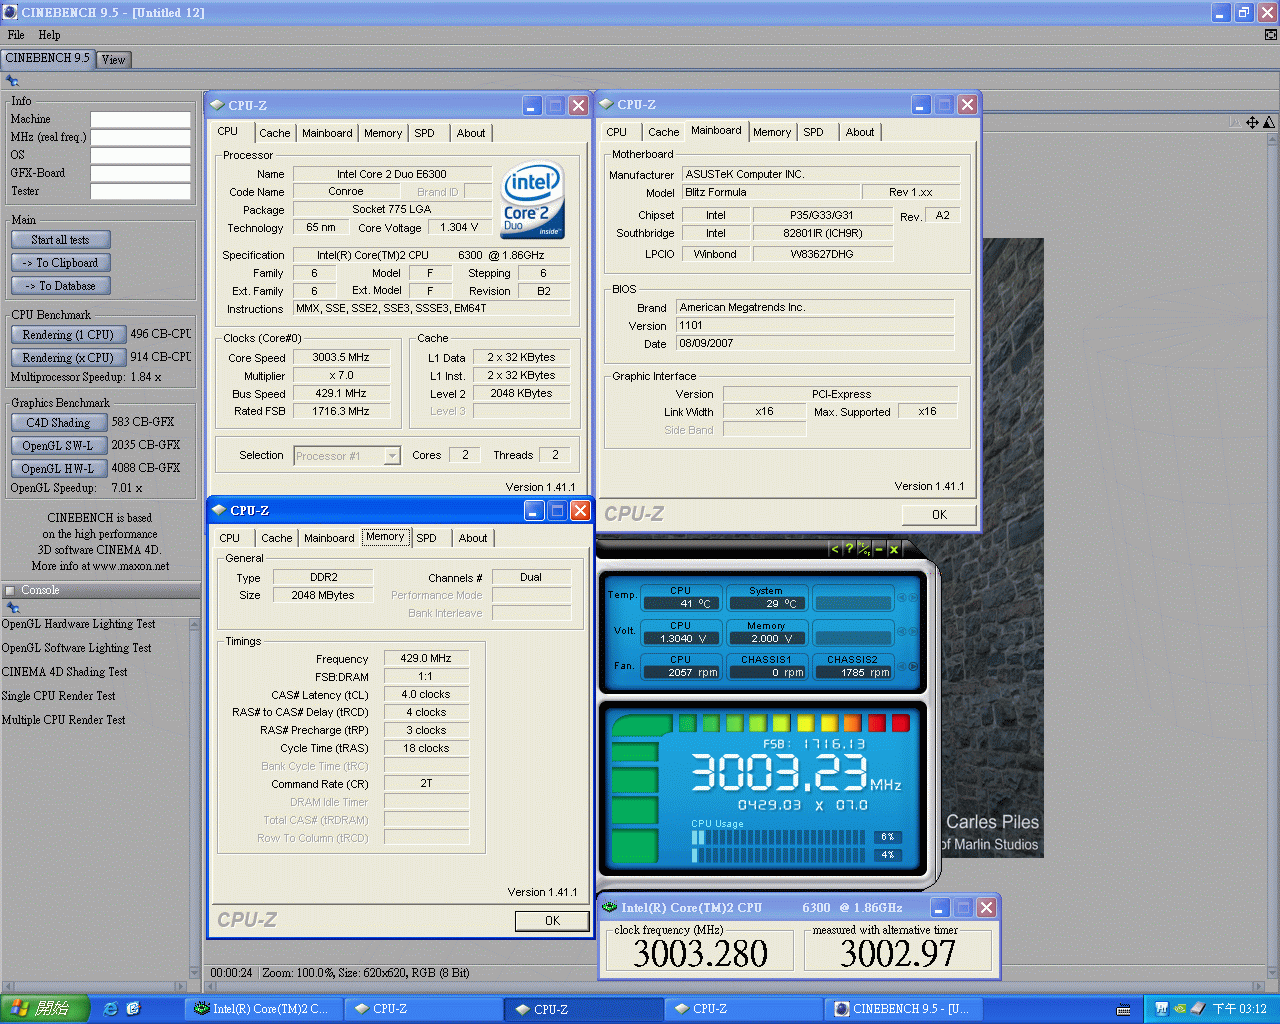
Task: Click the left arrow beside the Temp row
Action: [x=901, y=597]
